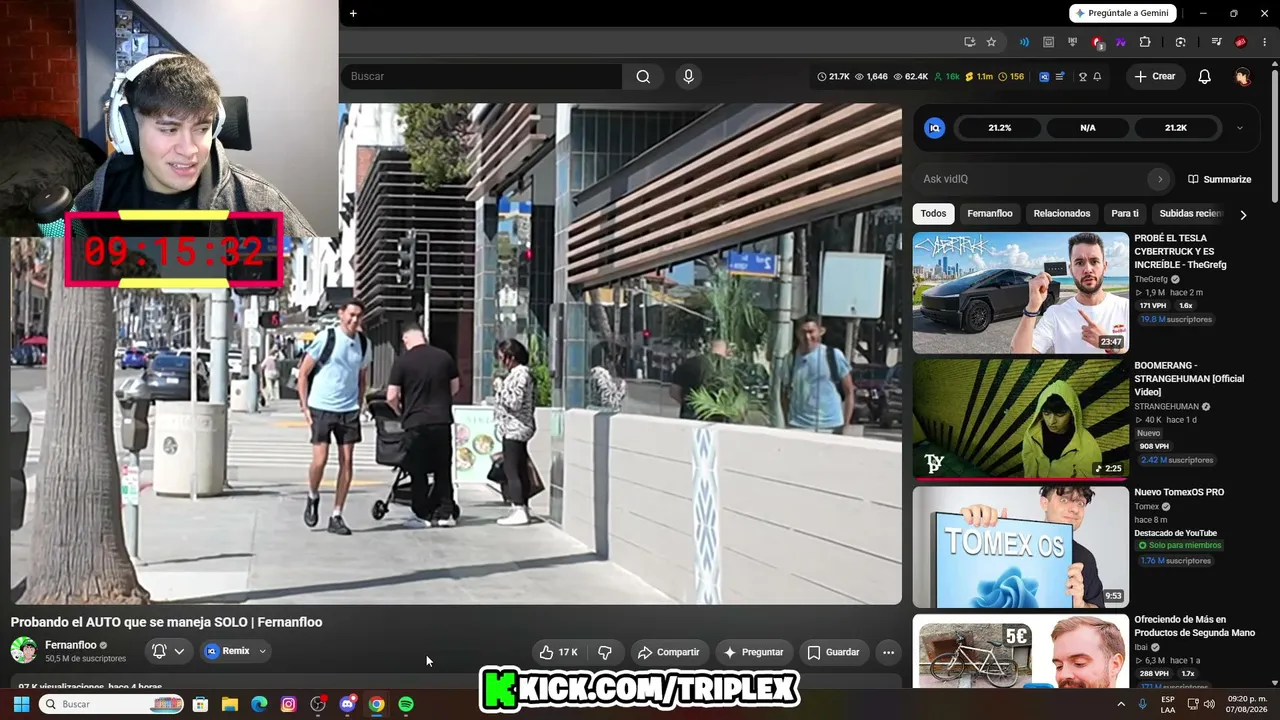Open the Chrome extensions puzzle icon
The image size is (1280, 720).
tap(1145, 42)
